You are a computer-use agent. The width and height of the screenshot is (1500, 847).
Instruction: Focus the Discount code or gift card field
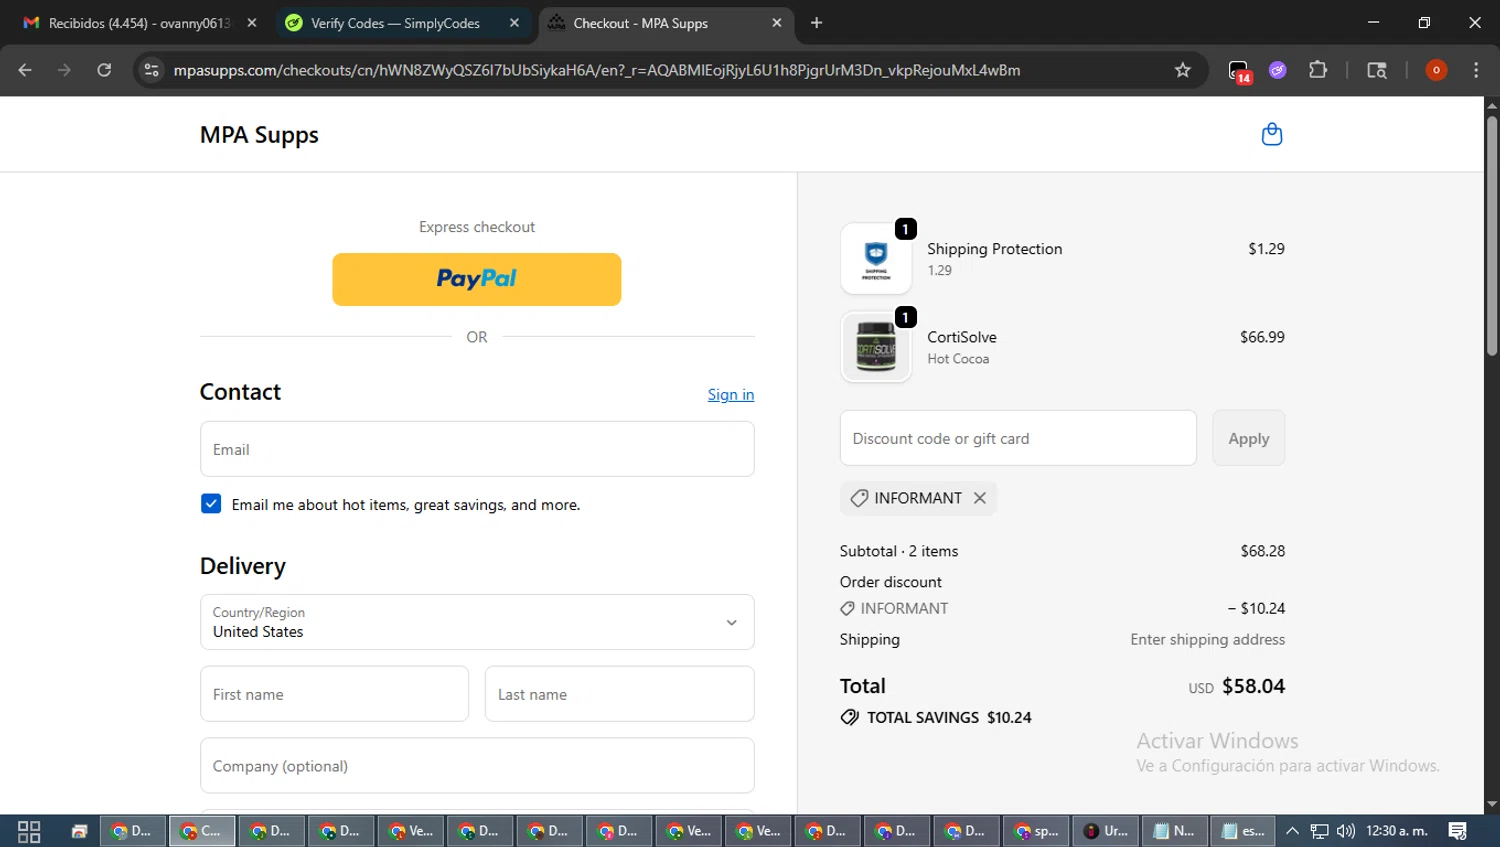tap(1018, 438)
